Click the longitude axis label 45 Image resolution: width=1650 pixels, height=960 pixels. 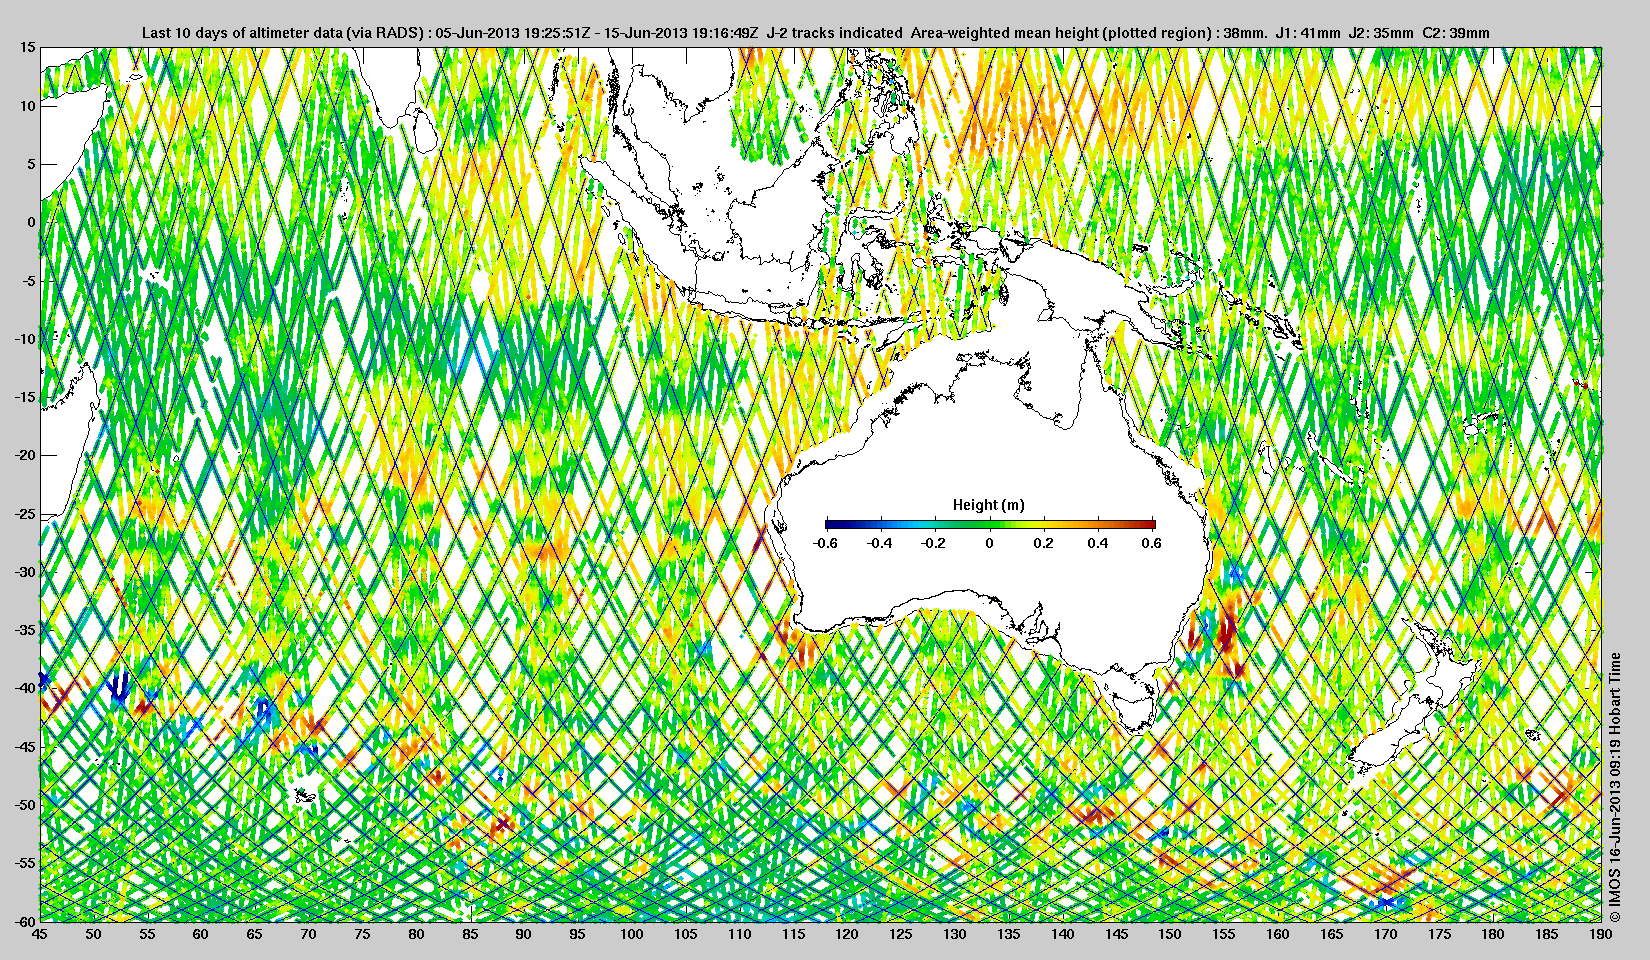coord(40,934)
